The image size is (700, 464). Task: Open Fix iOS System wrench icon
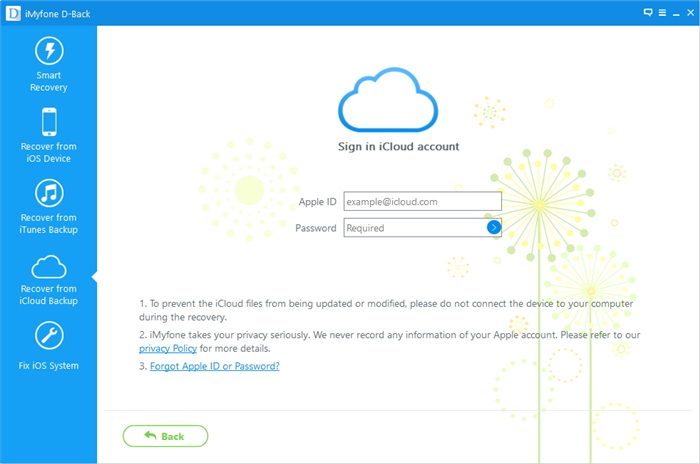click(49, 337)
